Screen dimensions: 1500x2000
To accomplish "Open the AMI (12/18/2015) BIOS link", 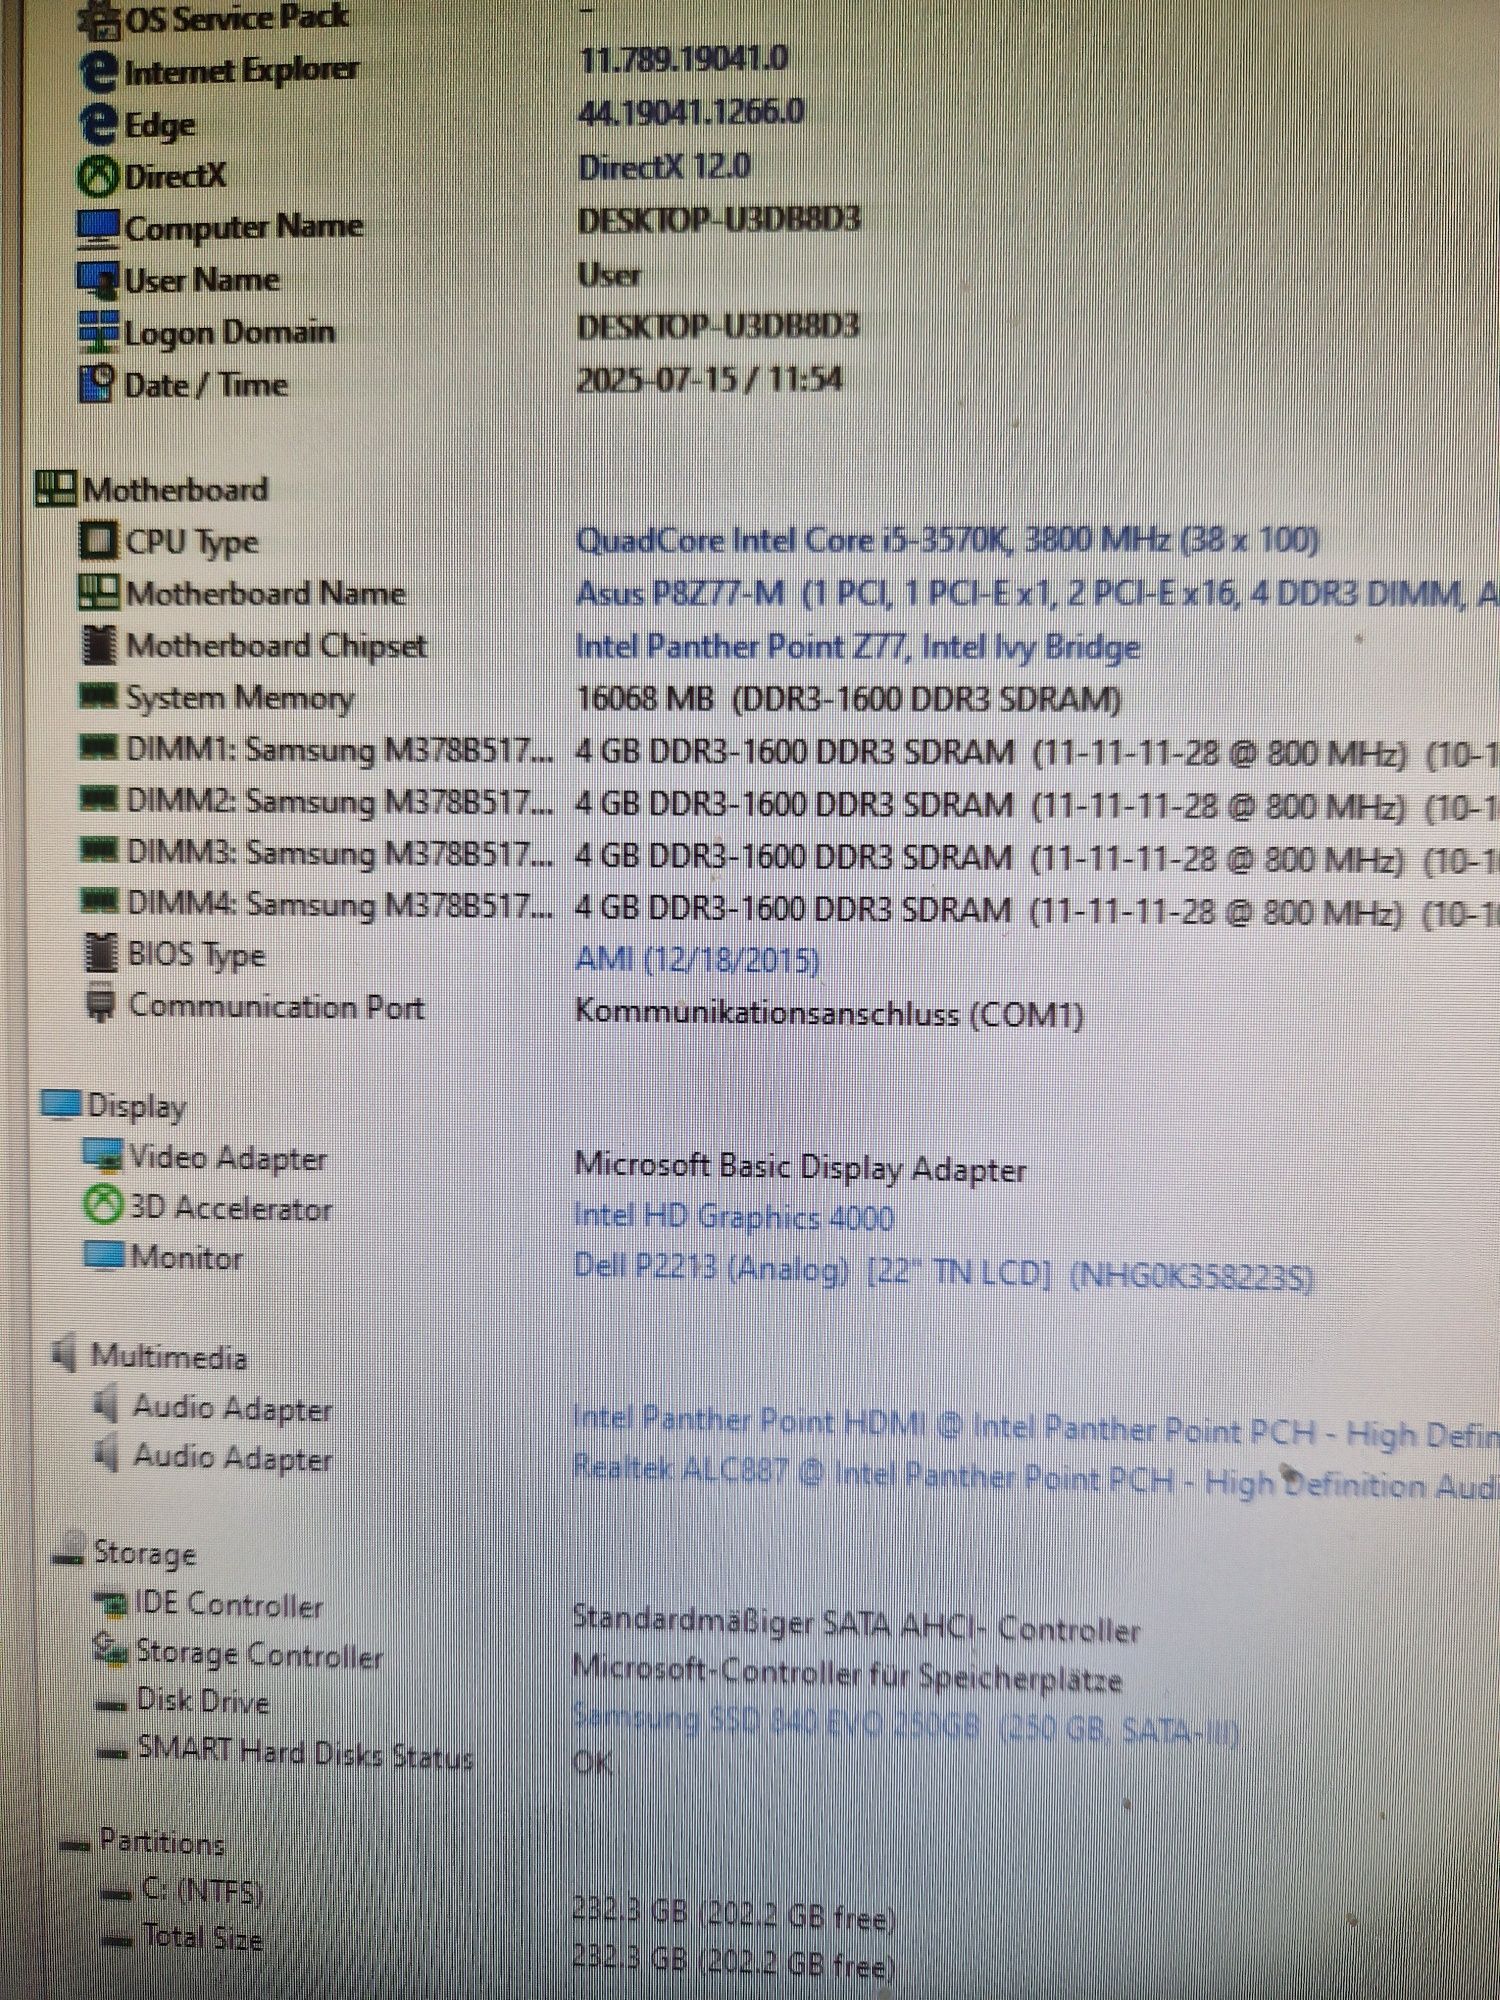I will tap(697, 961).
